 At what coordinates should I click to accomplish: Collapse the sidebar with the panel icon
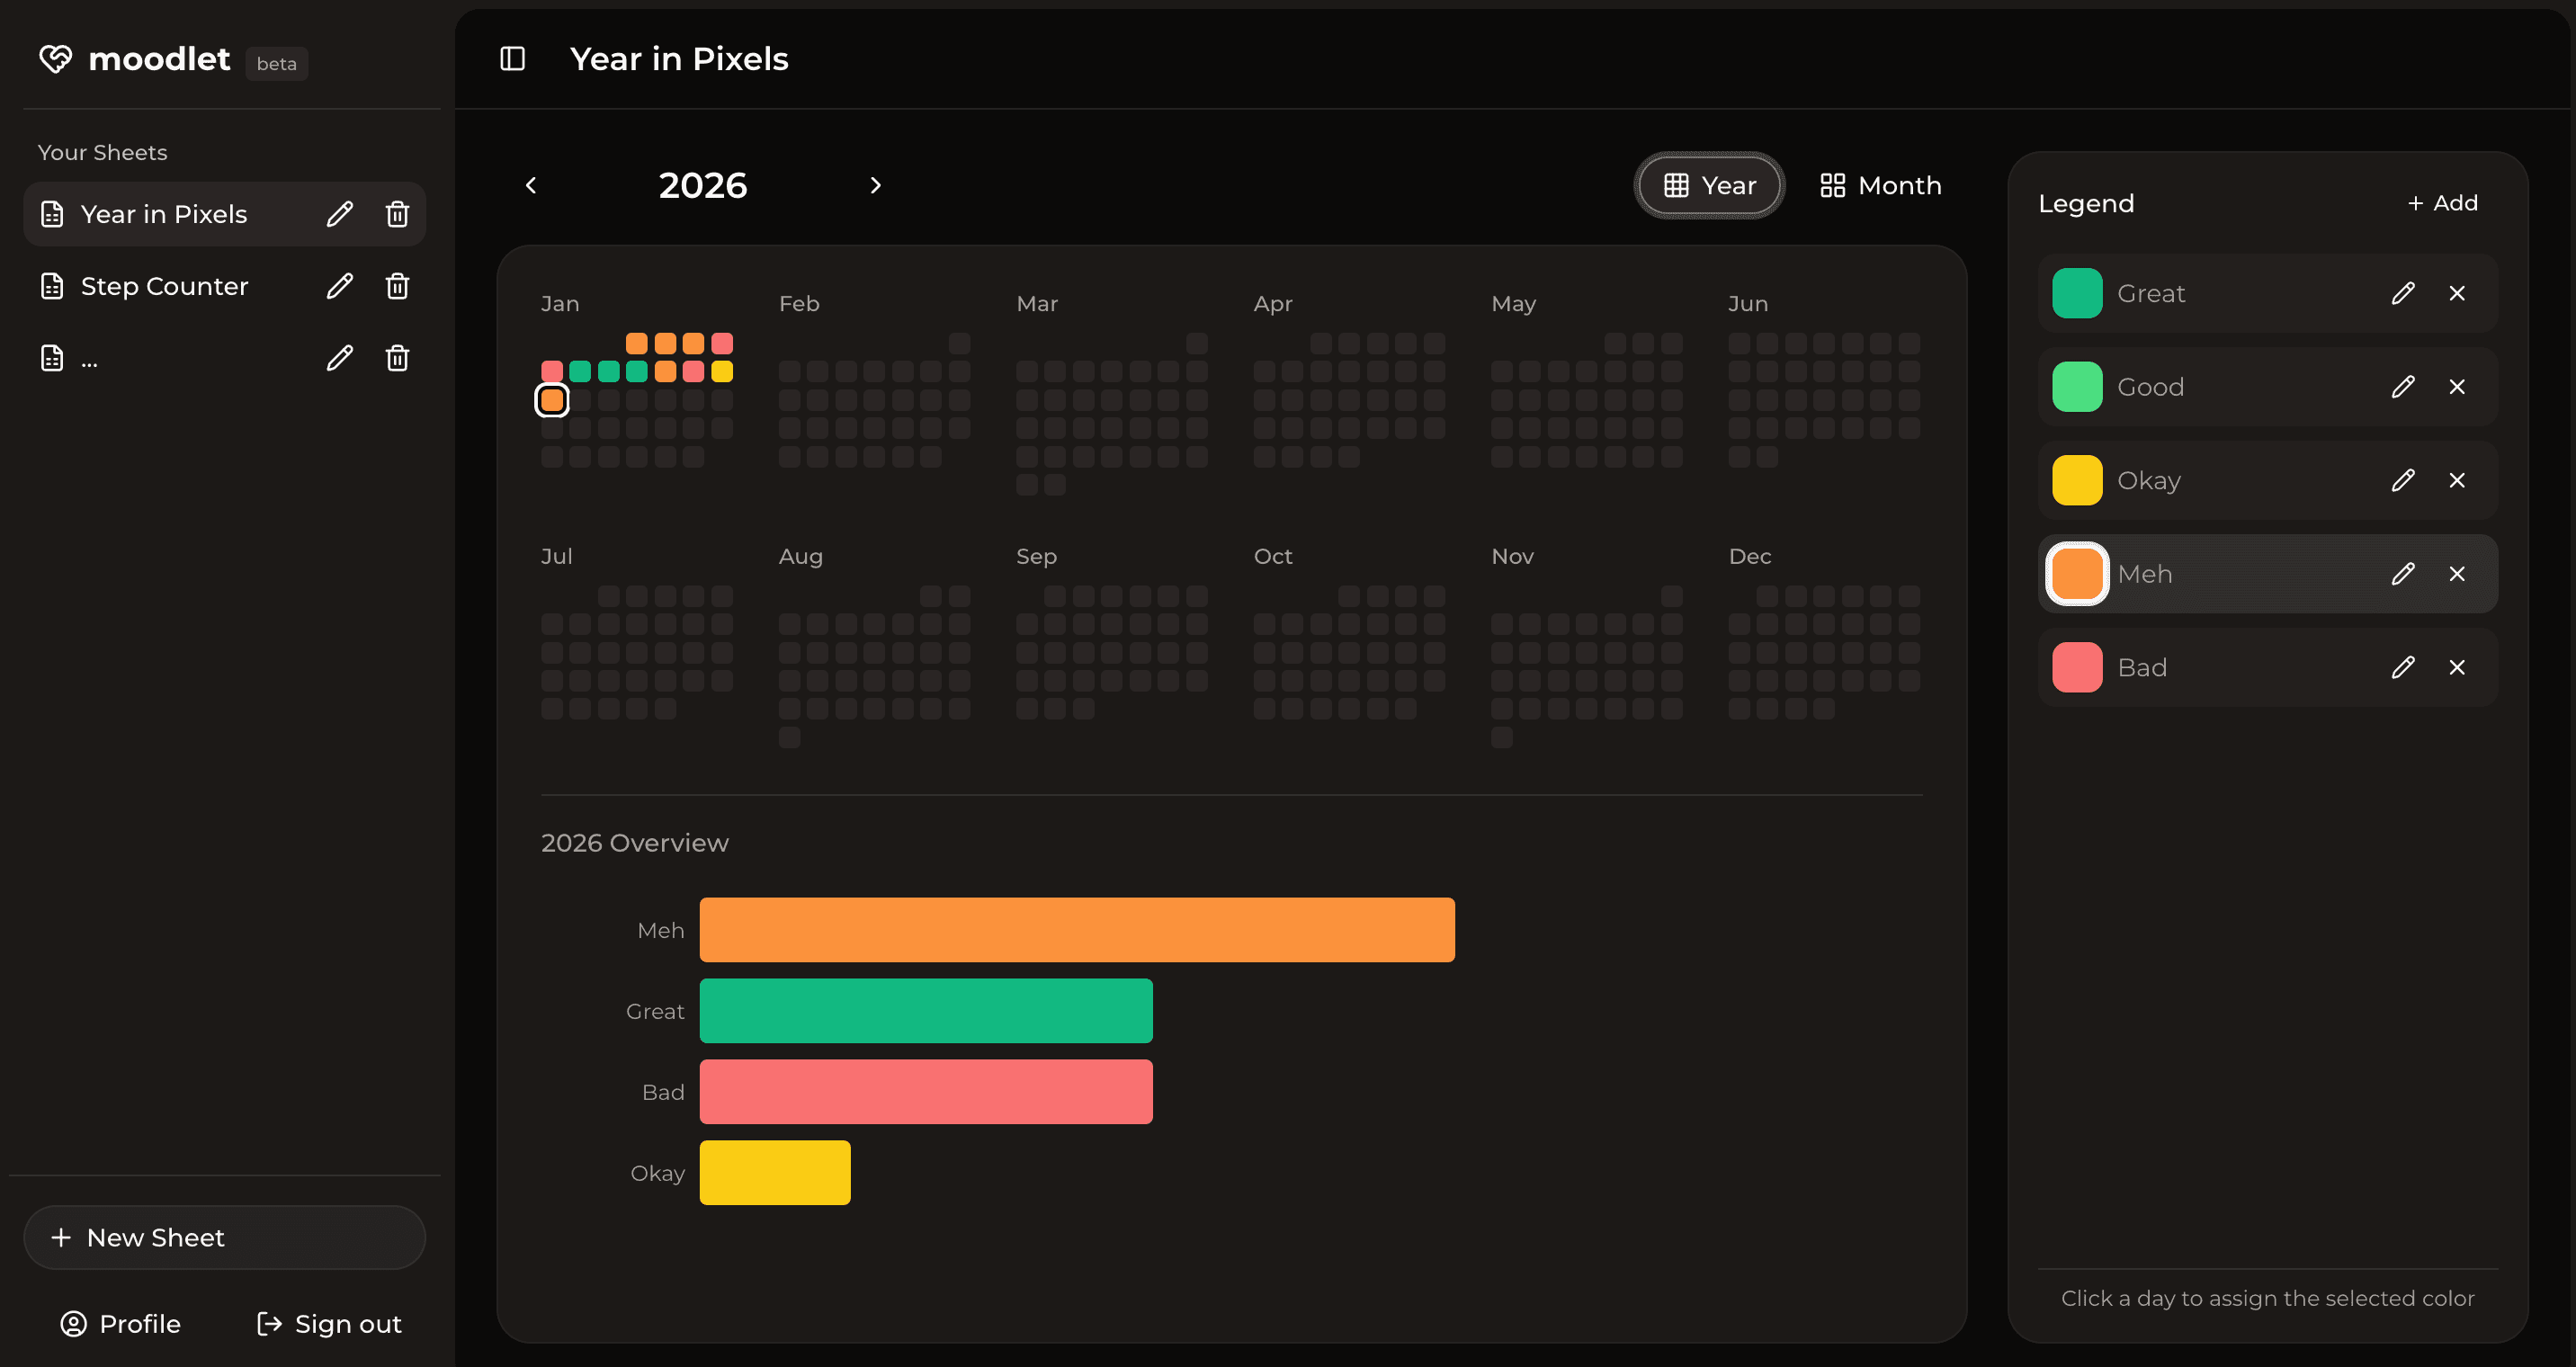pyautogui.click(x=511, y=58)
